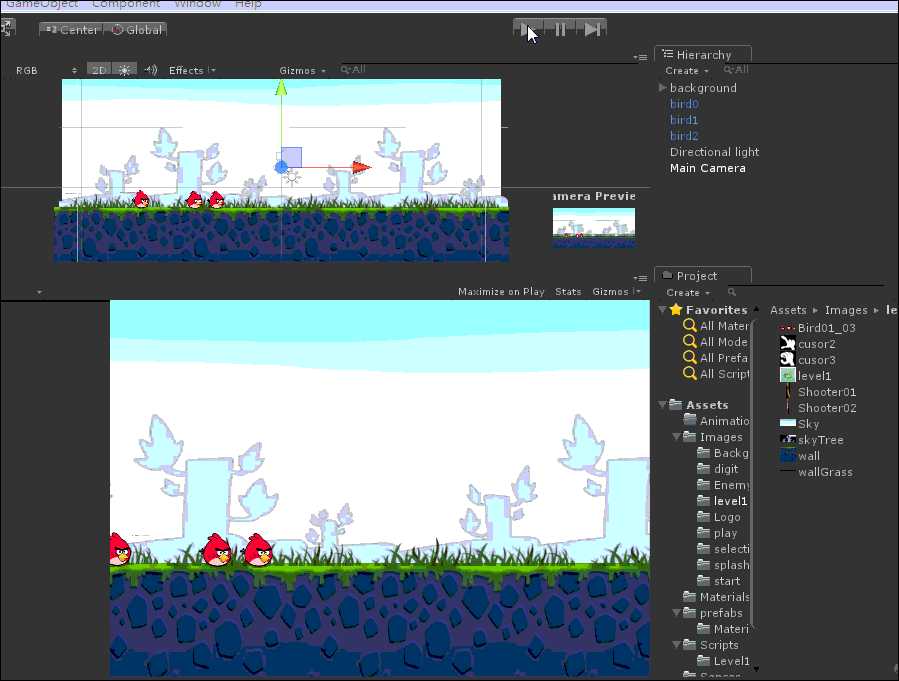Click the Project search magnifier icon
899x681 pixels.
(732, 292)
